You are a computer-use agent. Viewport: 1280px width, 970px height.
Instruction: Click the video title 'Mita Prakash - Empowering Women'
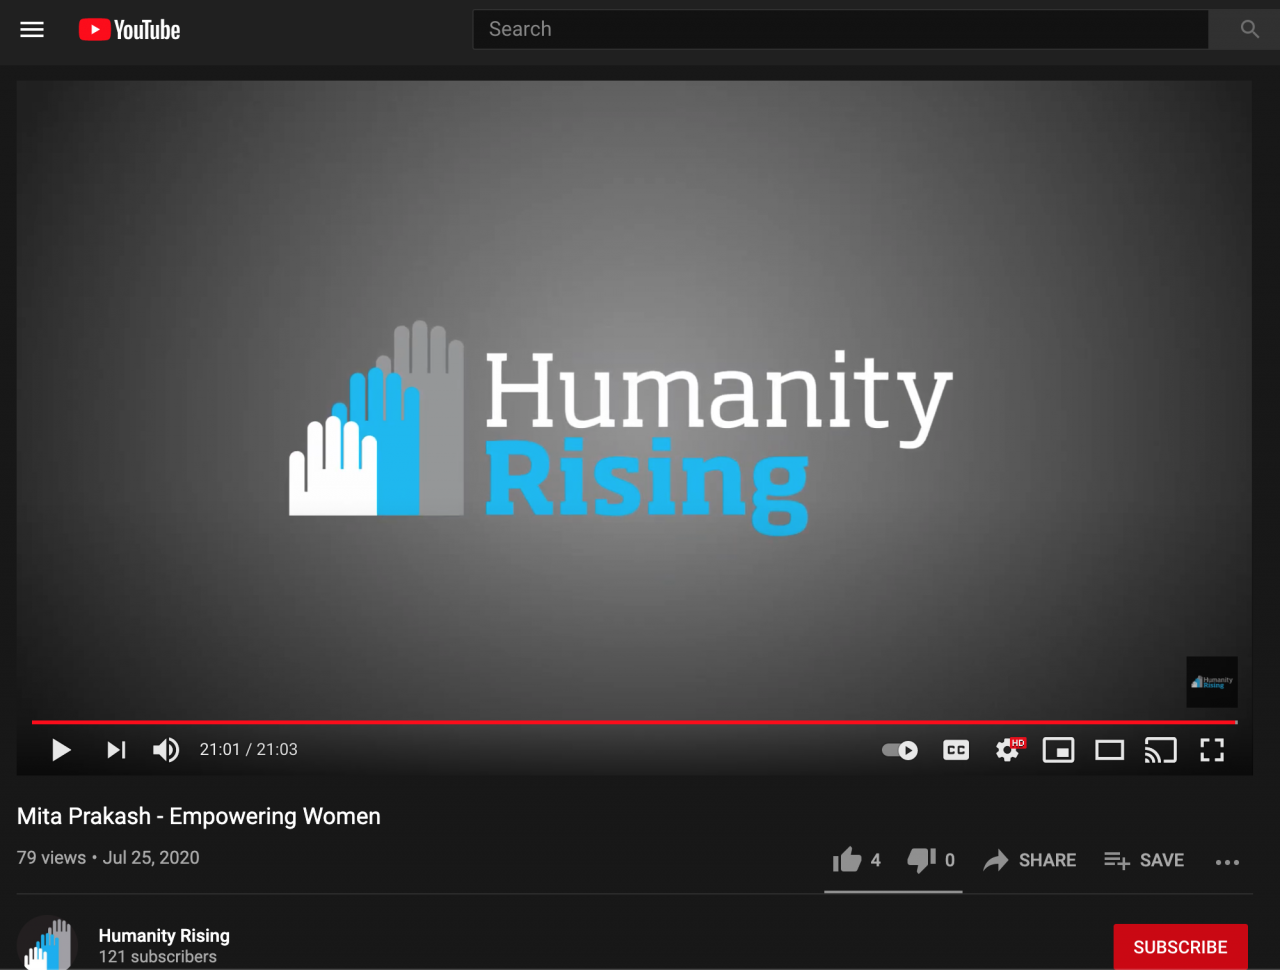click(x=199, y=816)
